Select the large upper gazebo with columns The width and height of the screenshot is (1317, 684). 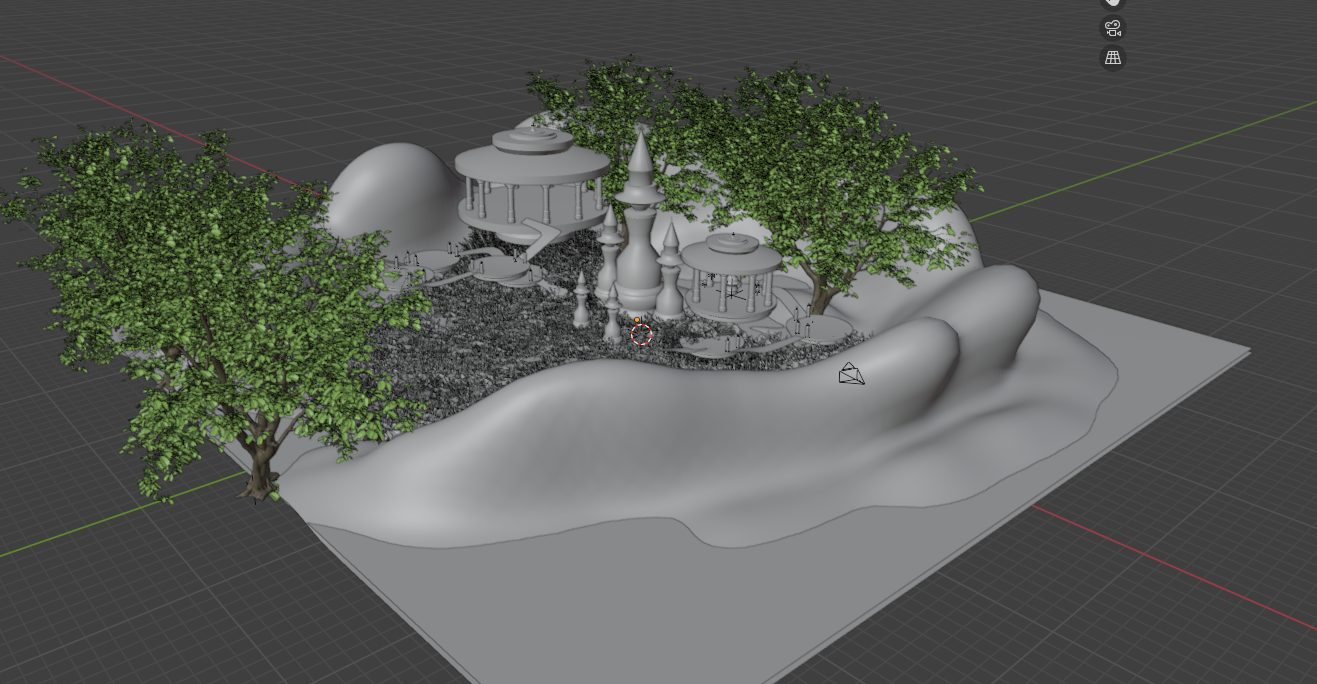point(532,184)
